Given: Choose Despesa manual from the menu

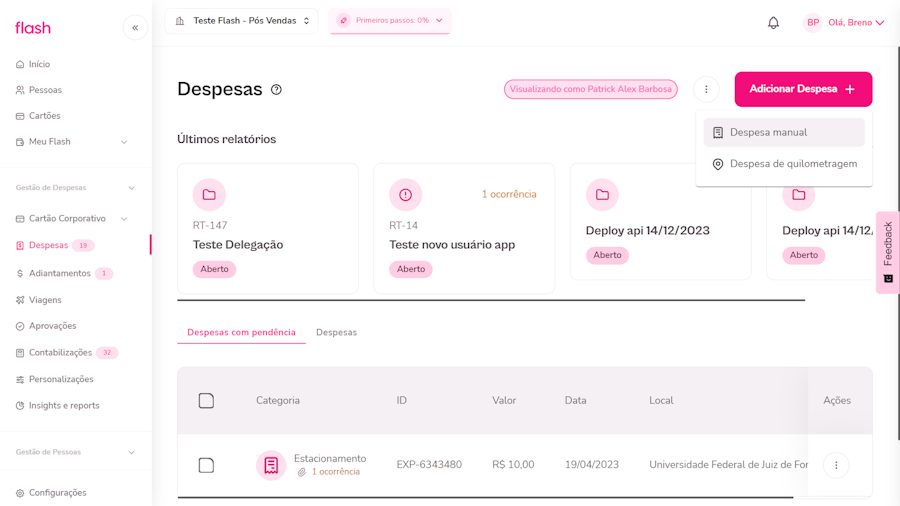Looking at the screenshot, I should point(768,132).
